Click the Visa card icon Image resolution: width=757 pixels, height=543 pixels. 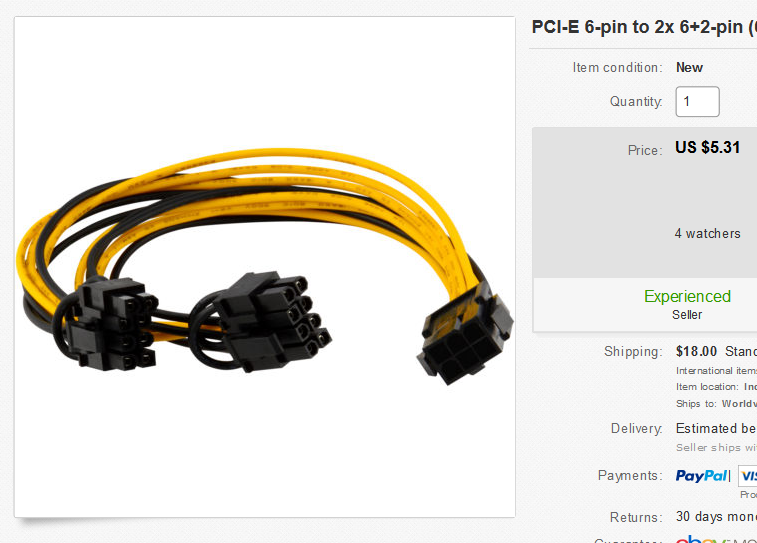click(x=748, y=476)
